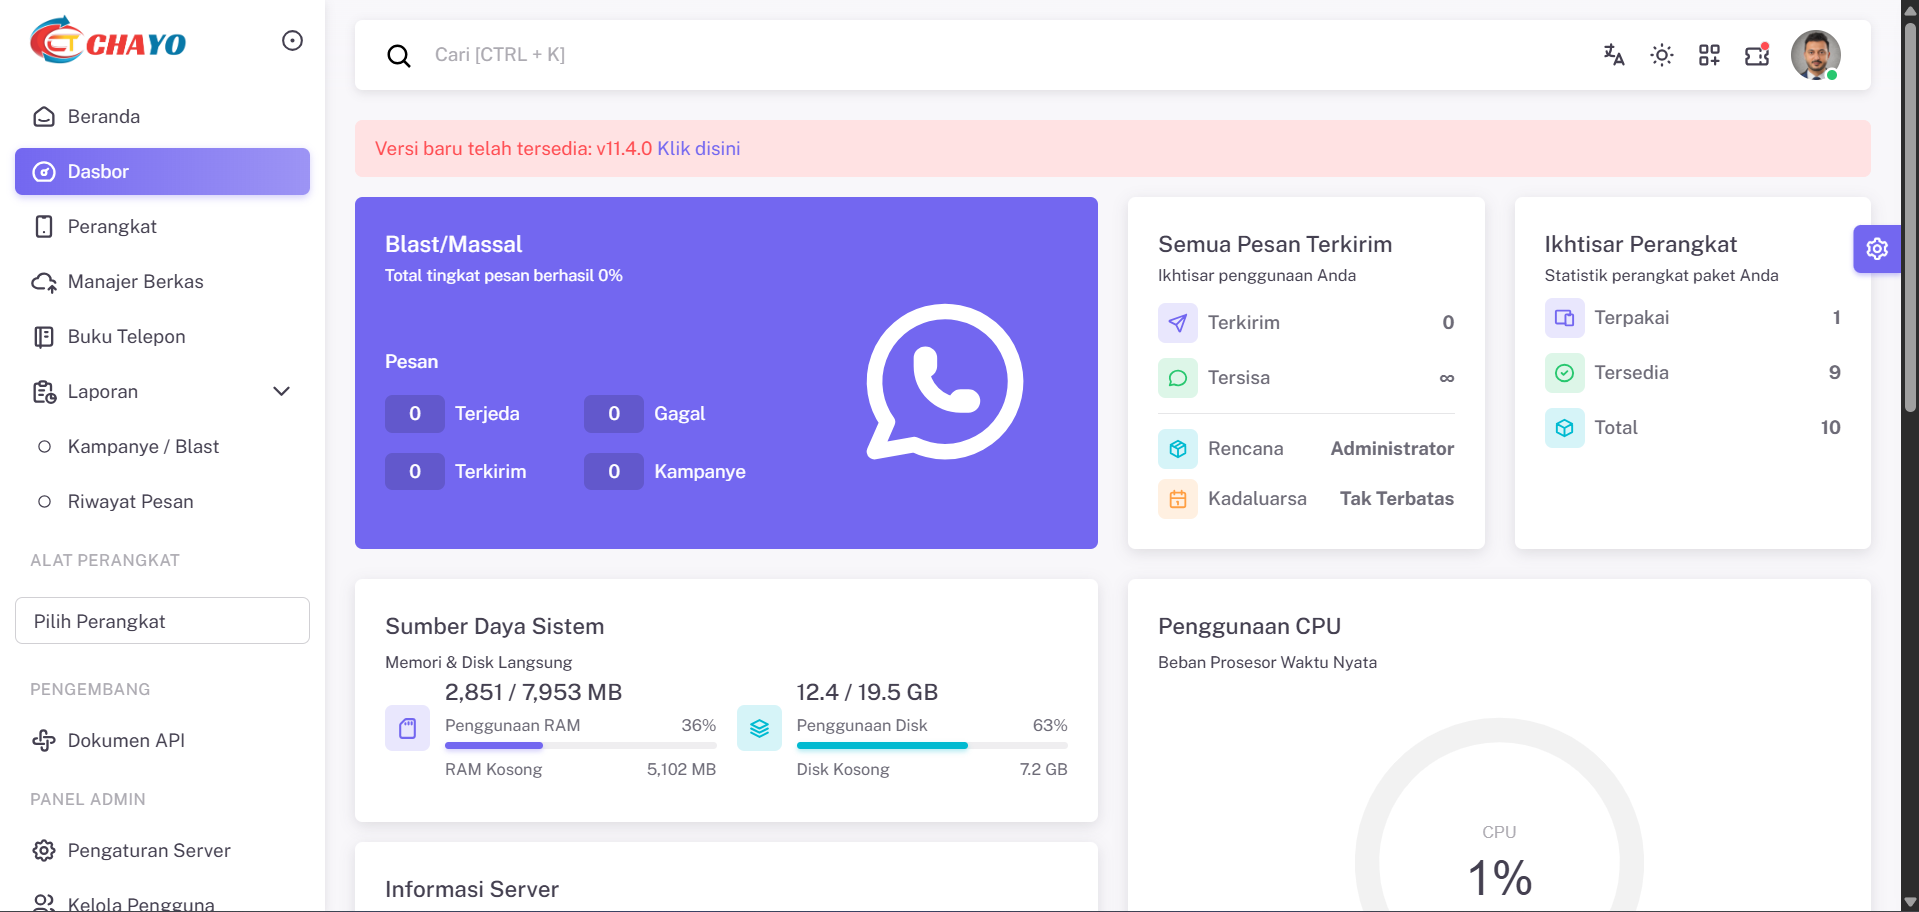
Task: Click the Cari search input field
Action: pos(700,55)
